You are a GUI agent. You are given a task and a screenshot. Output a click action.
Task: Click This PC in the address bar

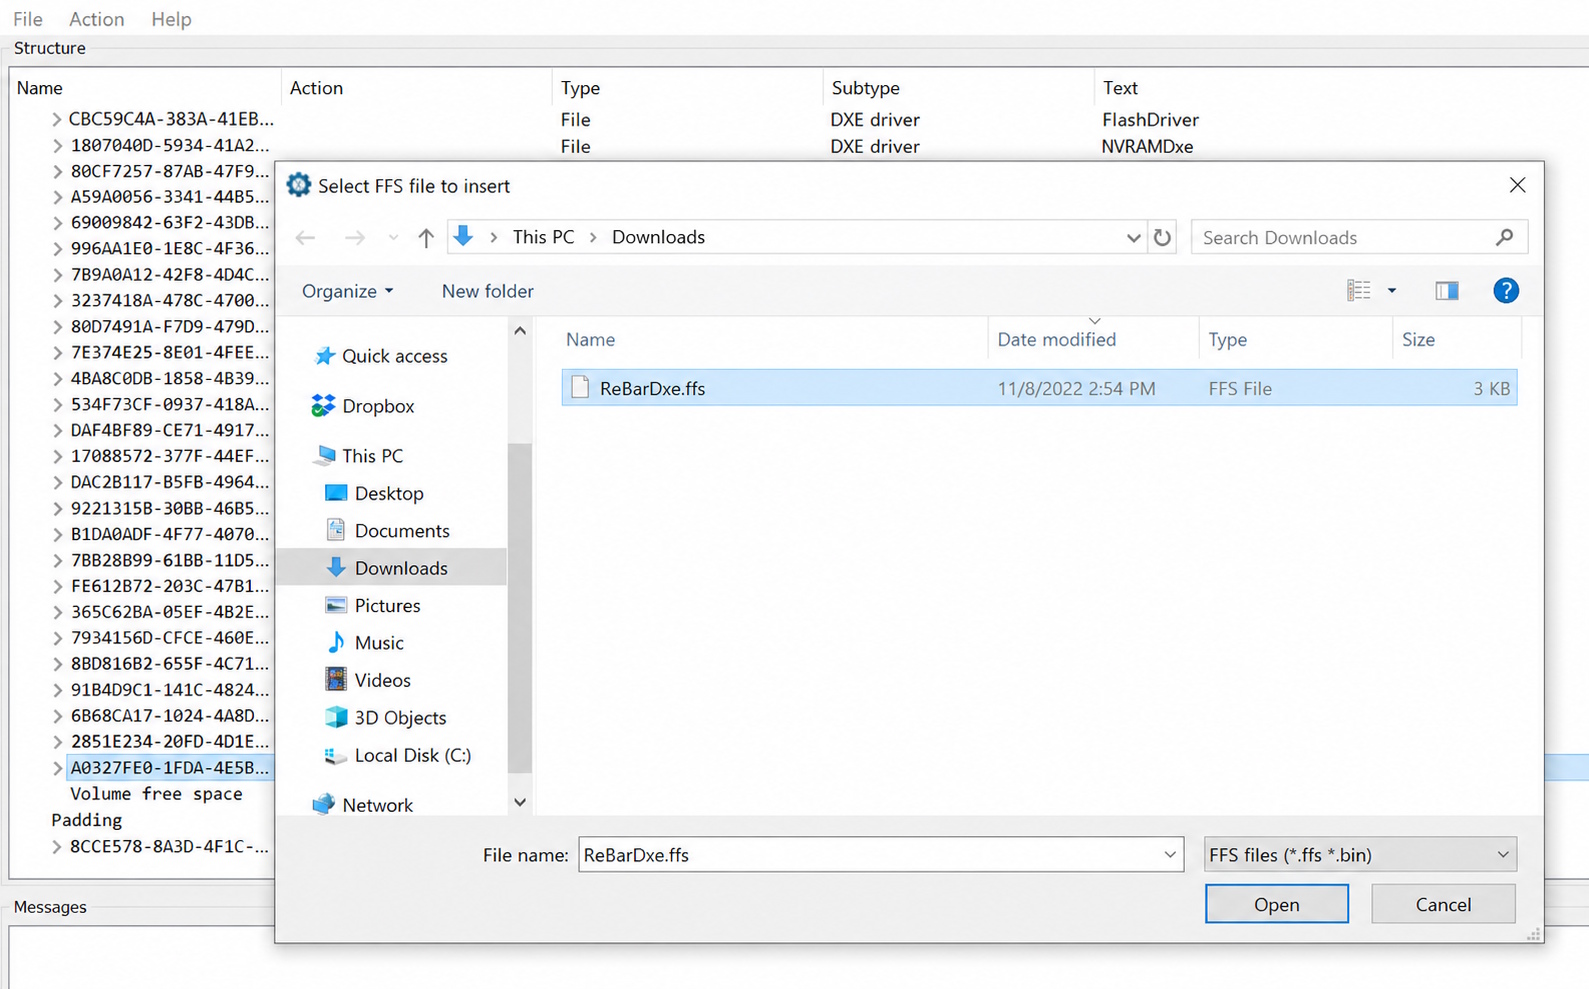point(543,237)
